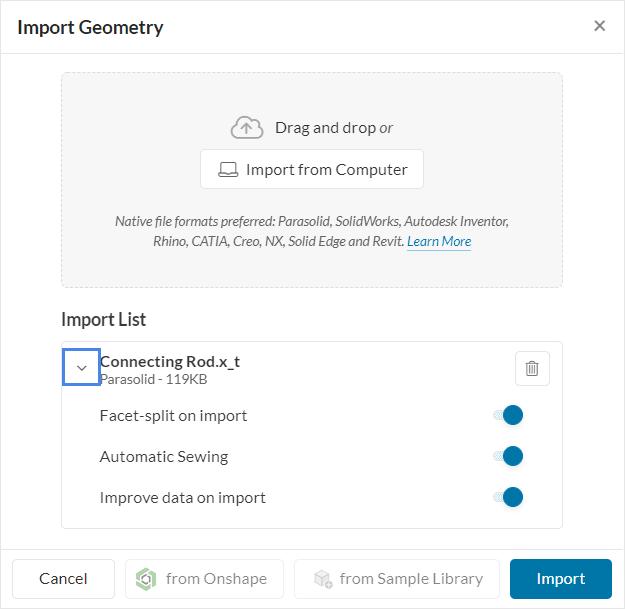The height and width of the screenshot is (609, 625).
Task: Disable Facet-split on import
Action: pos(510,416)
